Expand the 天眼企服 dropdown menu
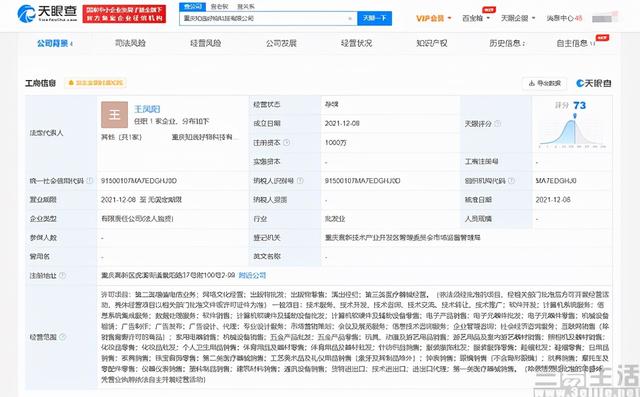640x397 pixels. click(x=518, y=18)
